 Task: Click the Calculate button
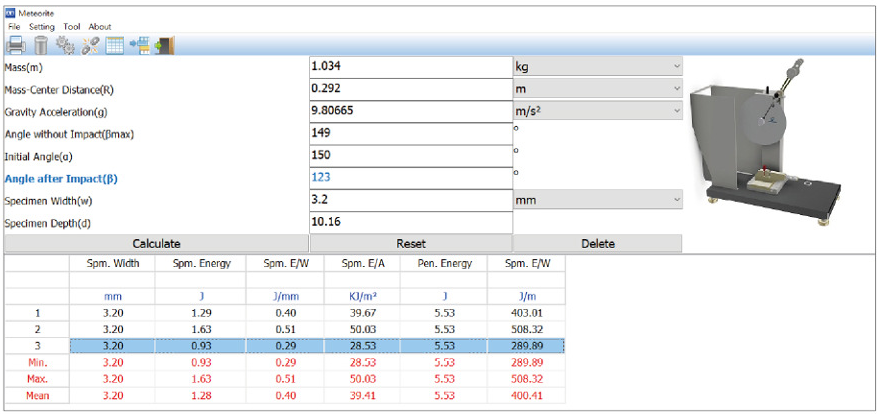156,244
